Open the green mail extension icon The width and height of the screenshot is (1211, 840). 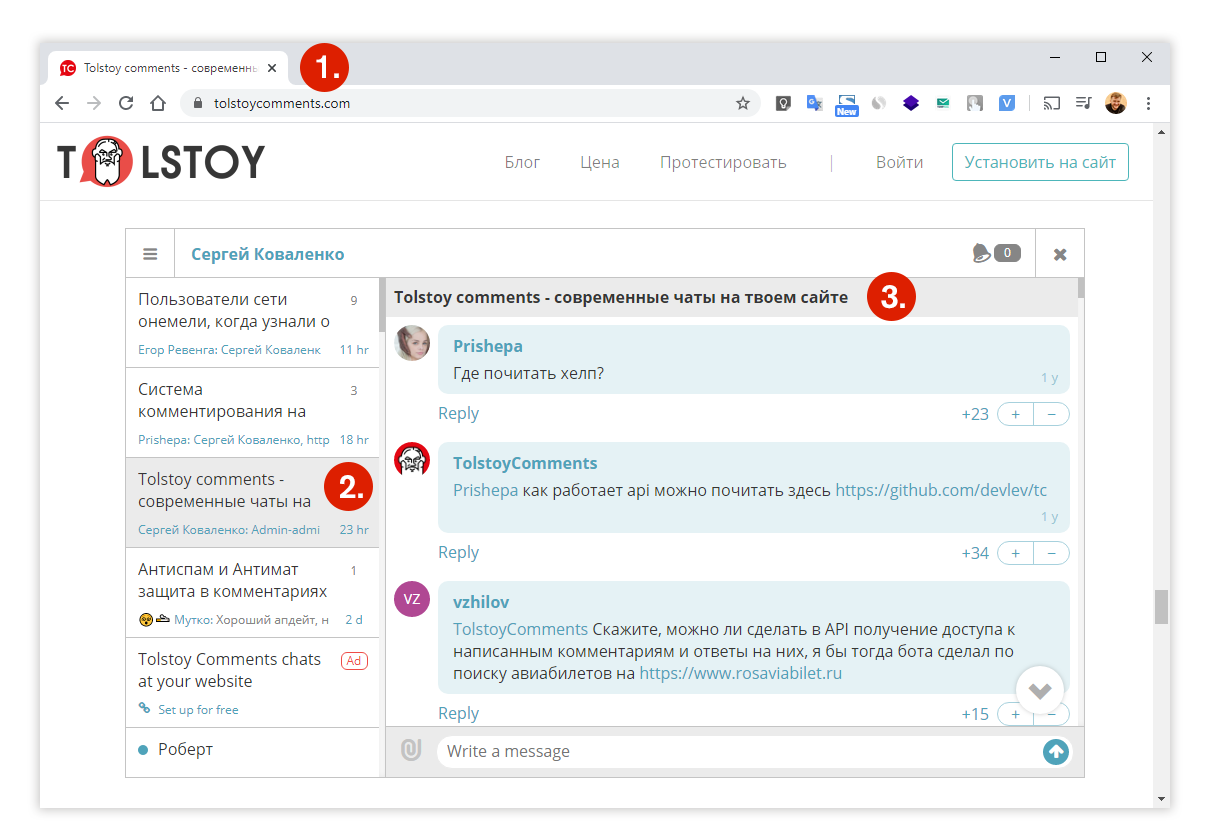click(x=943, y=103)
